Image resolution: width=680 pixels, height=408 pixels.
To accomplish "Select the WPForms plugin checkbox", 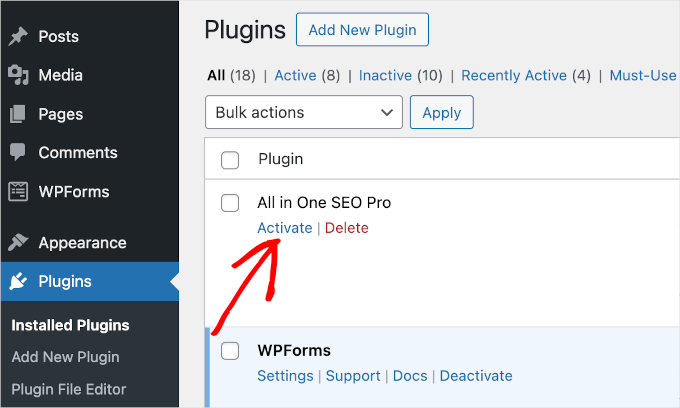I will pyautogui.click(x=230, y=351).
